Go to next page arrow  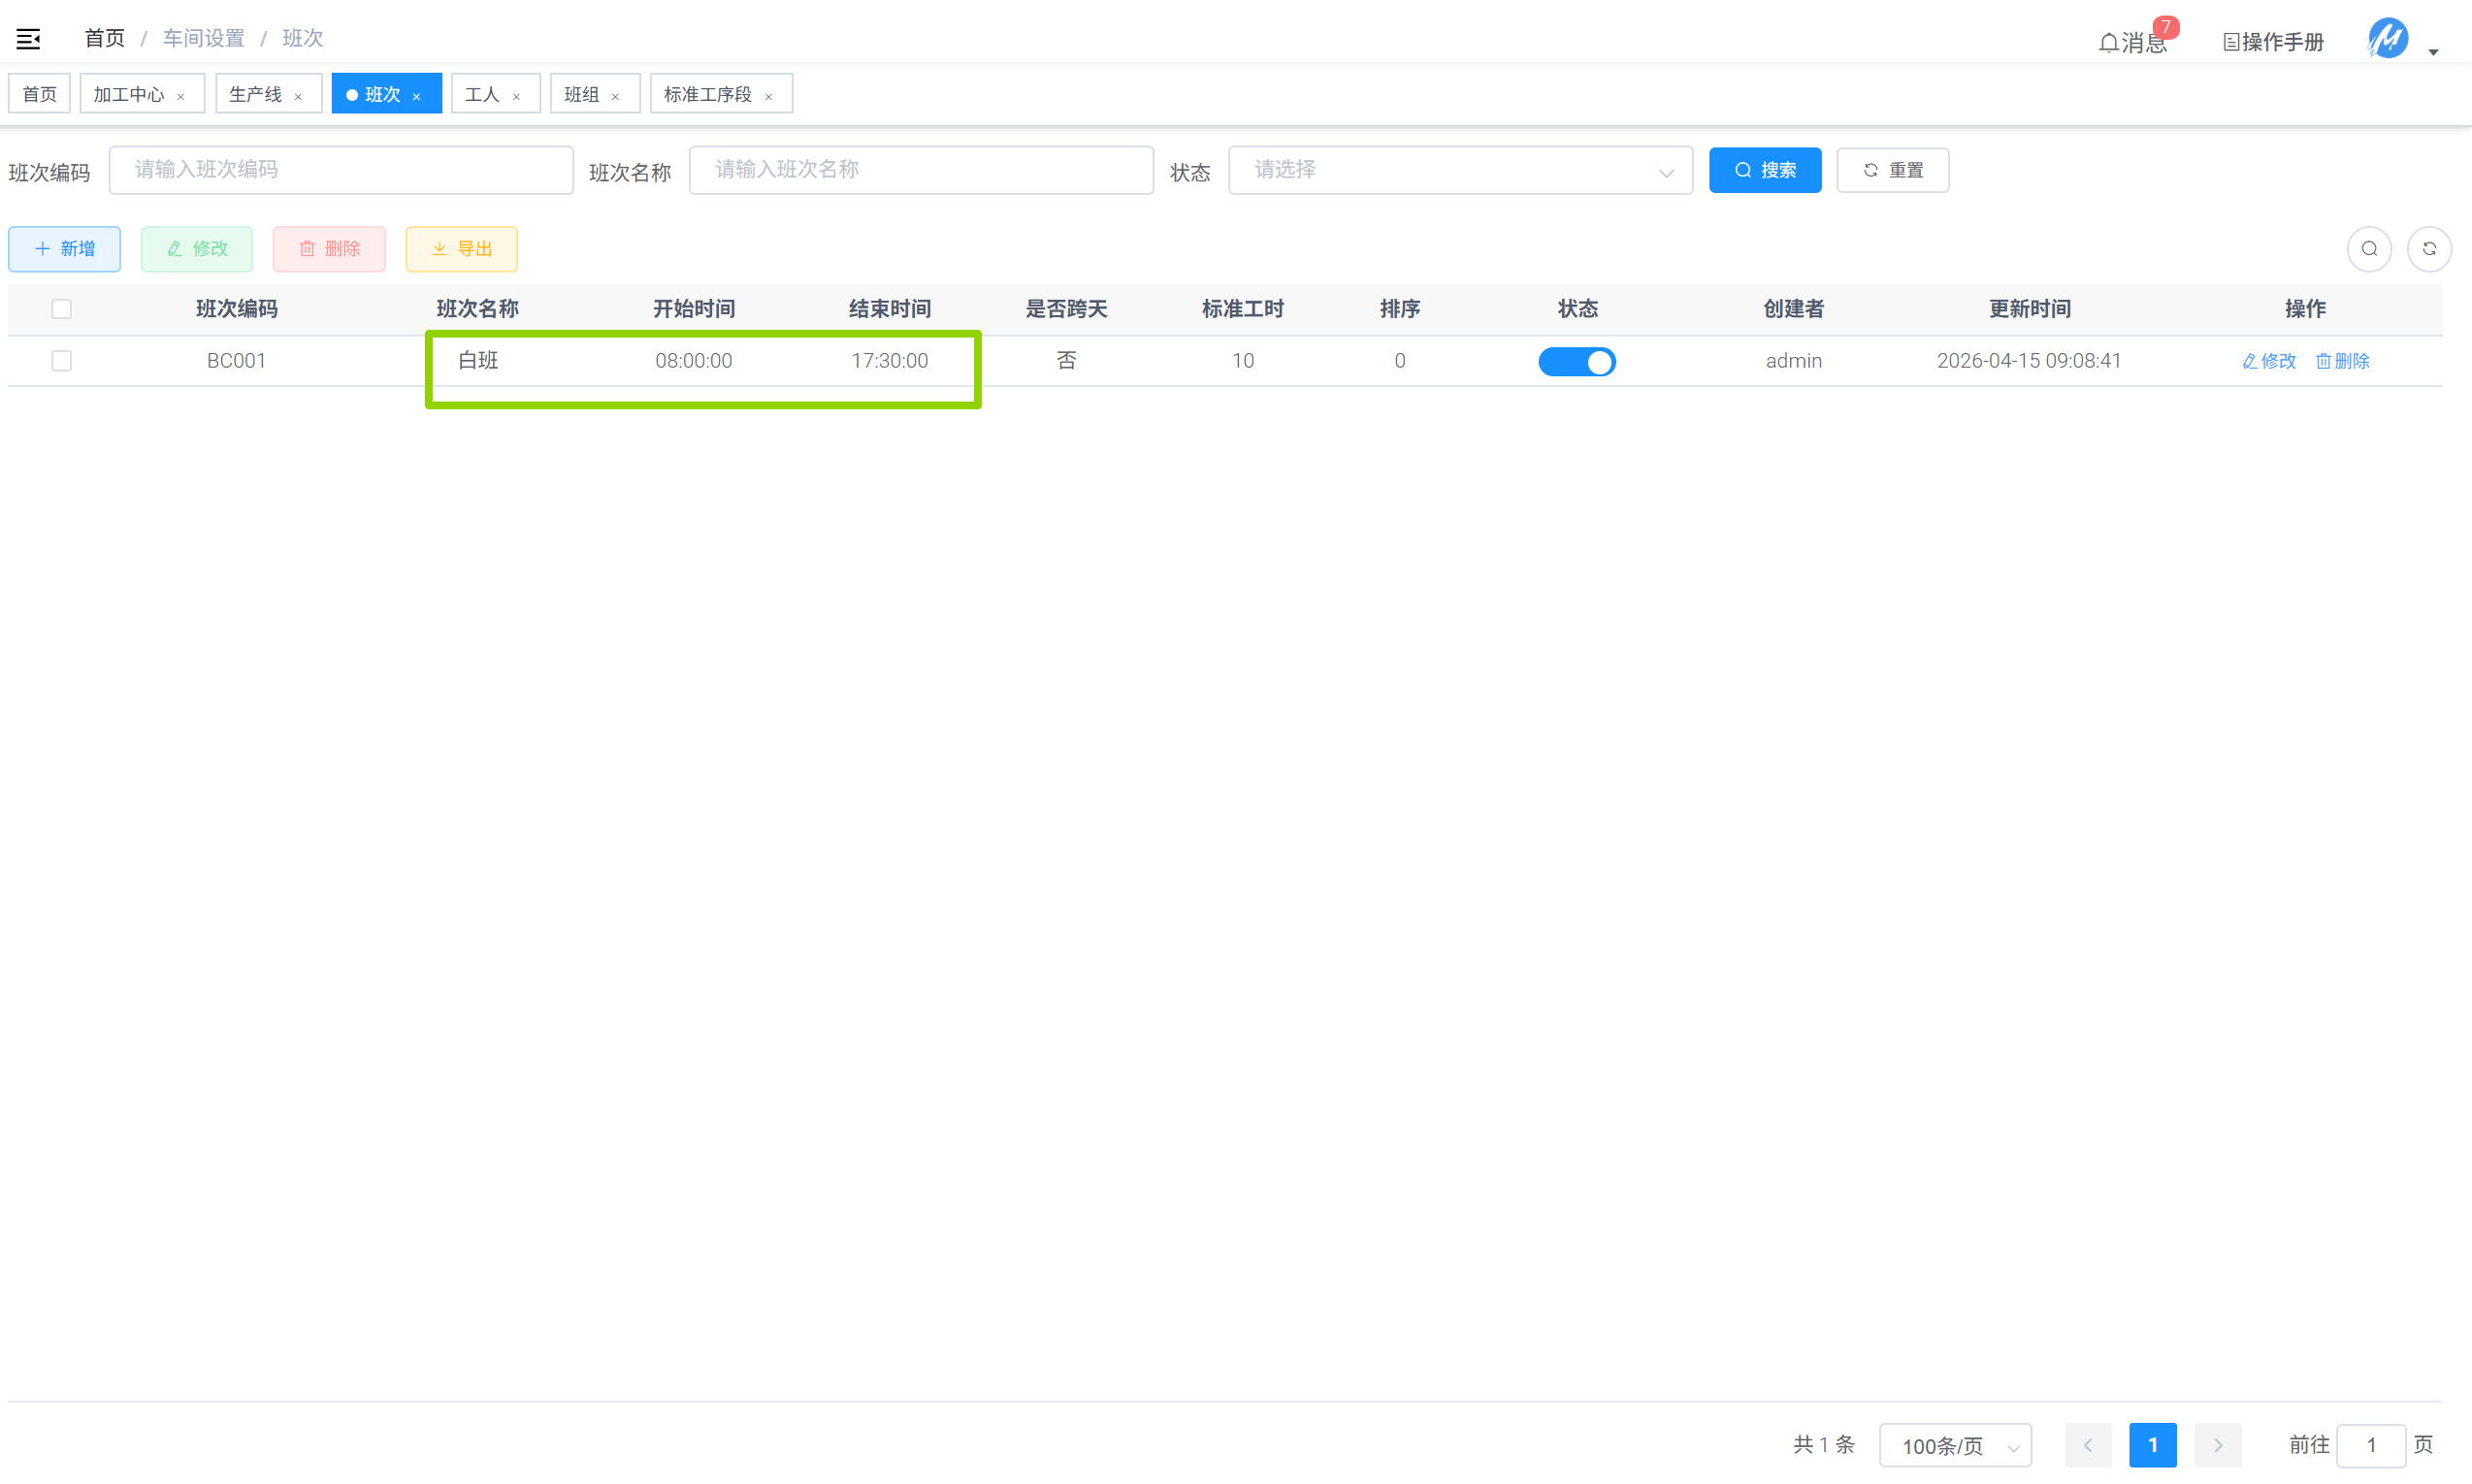pyautogui.click(x=2218, y=1445)
